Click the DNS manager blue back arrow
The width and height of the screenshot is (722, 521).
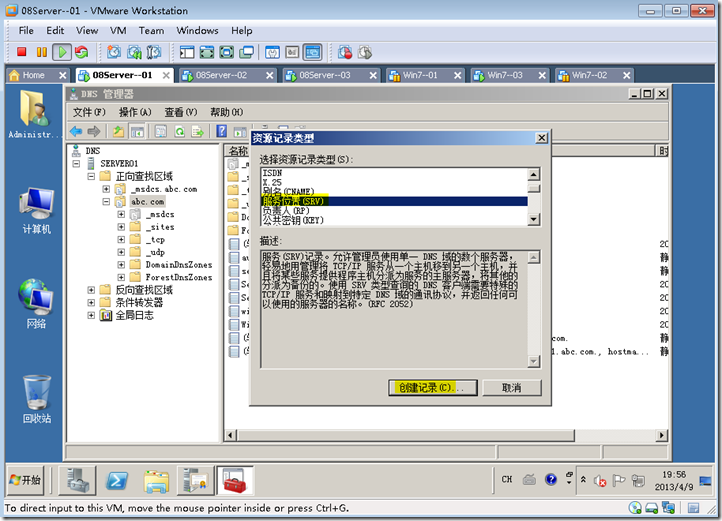click(x=76, y=132)
